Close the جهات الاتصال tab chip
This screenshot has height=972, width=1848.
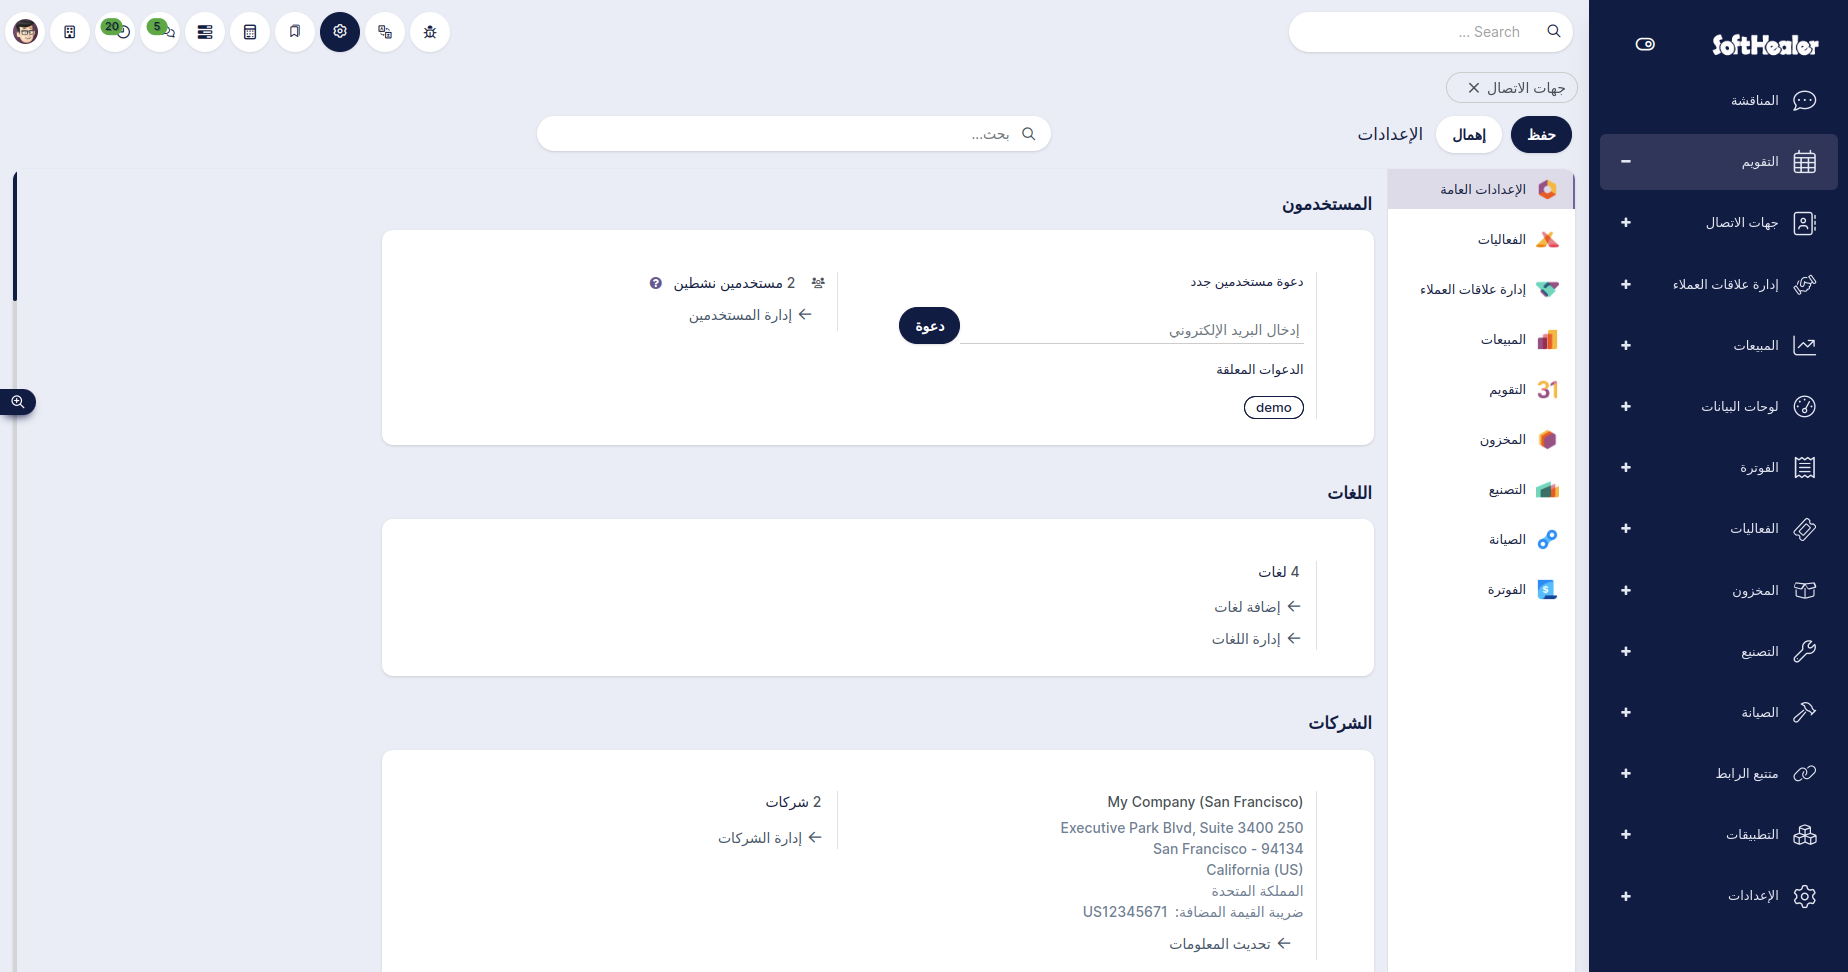(x=1474, y=88)
